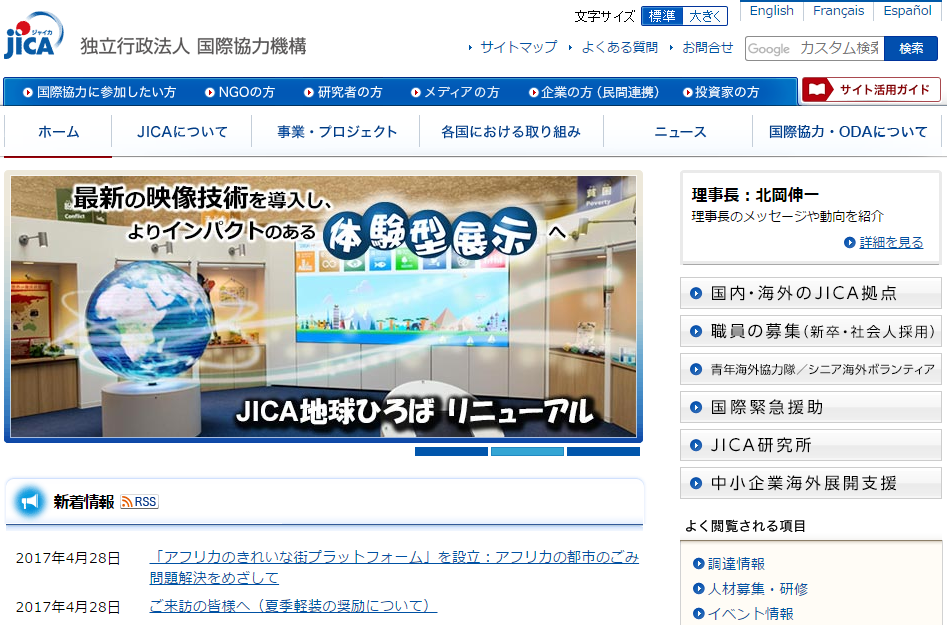
Task: Open 企業の方（民間連携） section
Action: 594,92
